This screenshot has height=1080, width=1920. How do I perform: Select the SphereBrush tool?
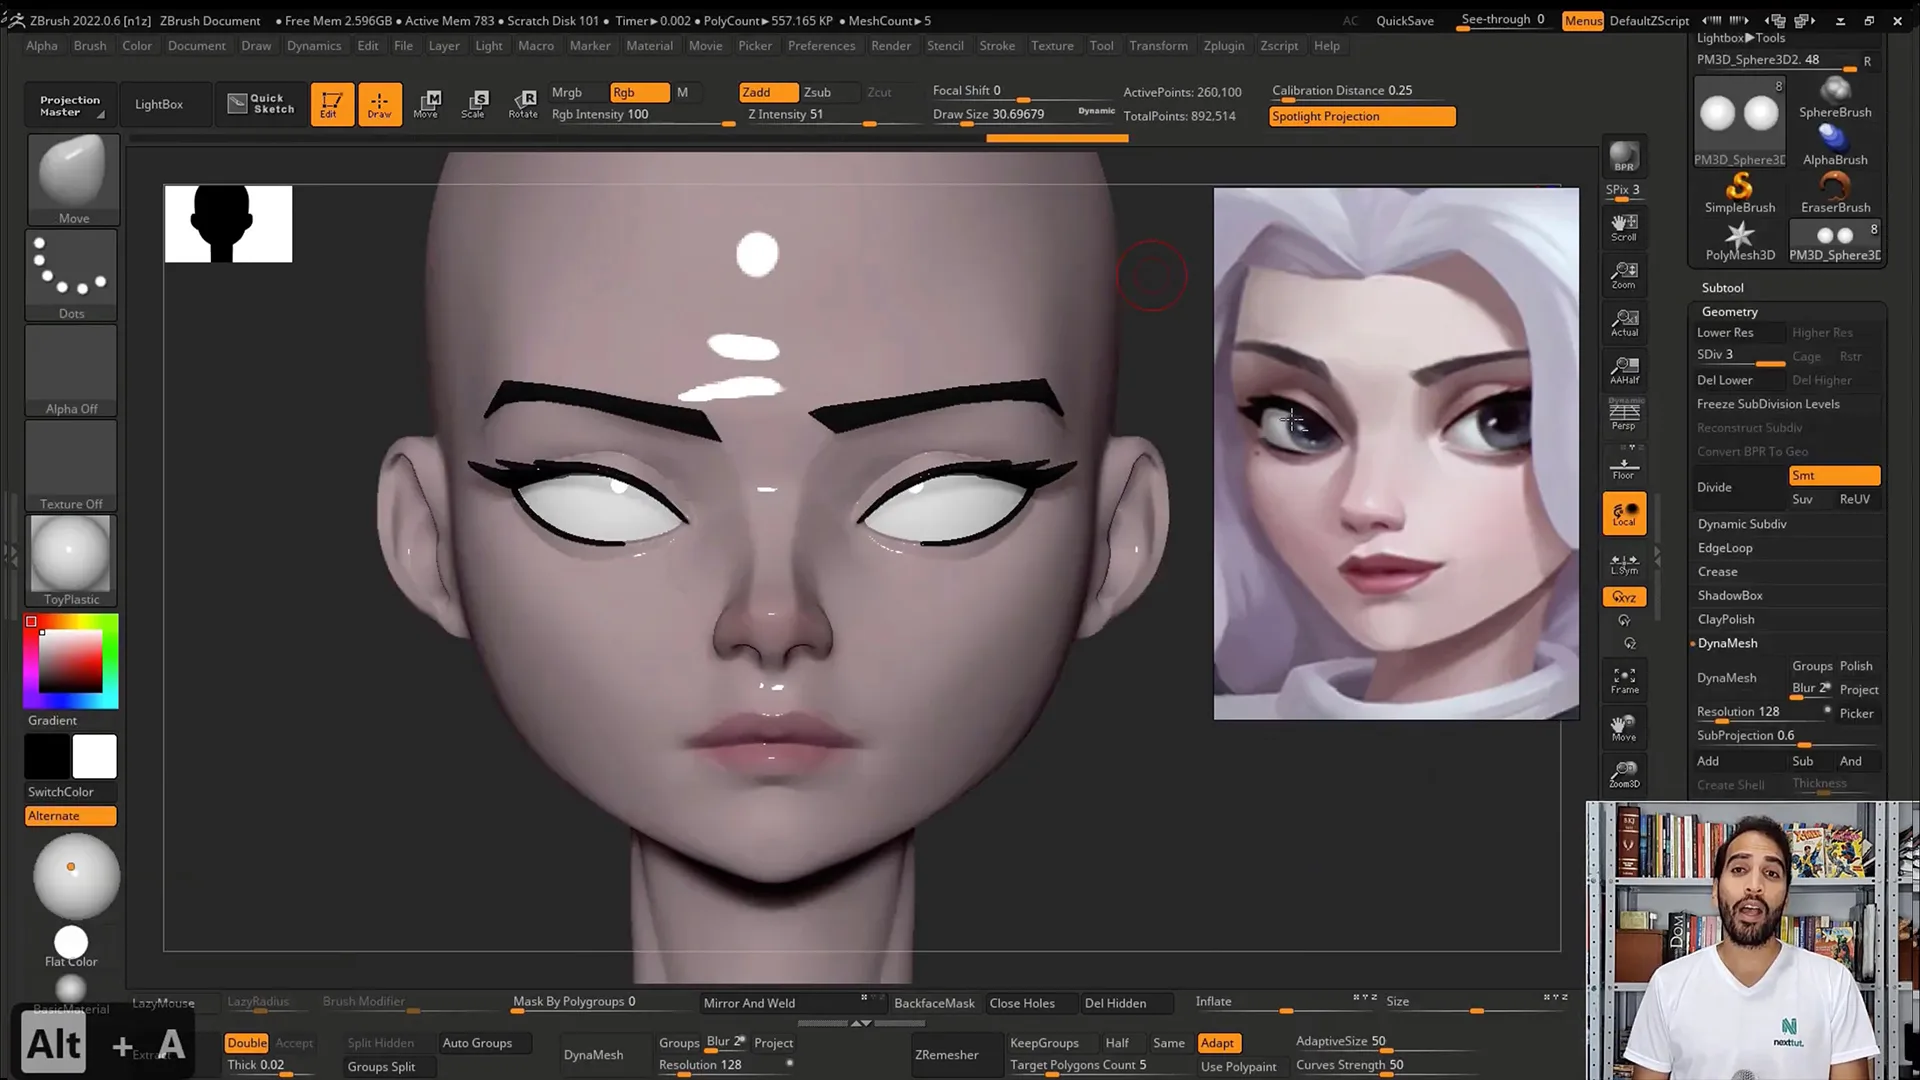[1835, 98]
